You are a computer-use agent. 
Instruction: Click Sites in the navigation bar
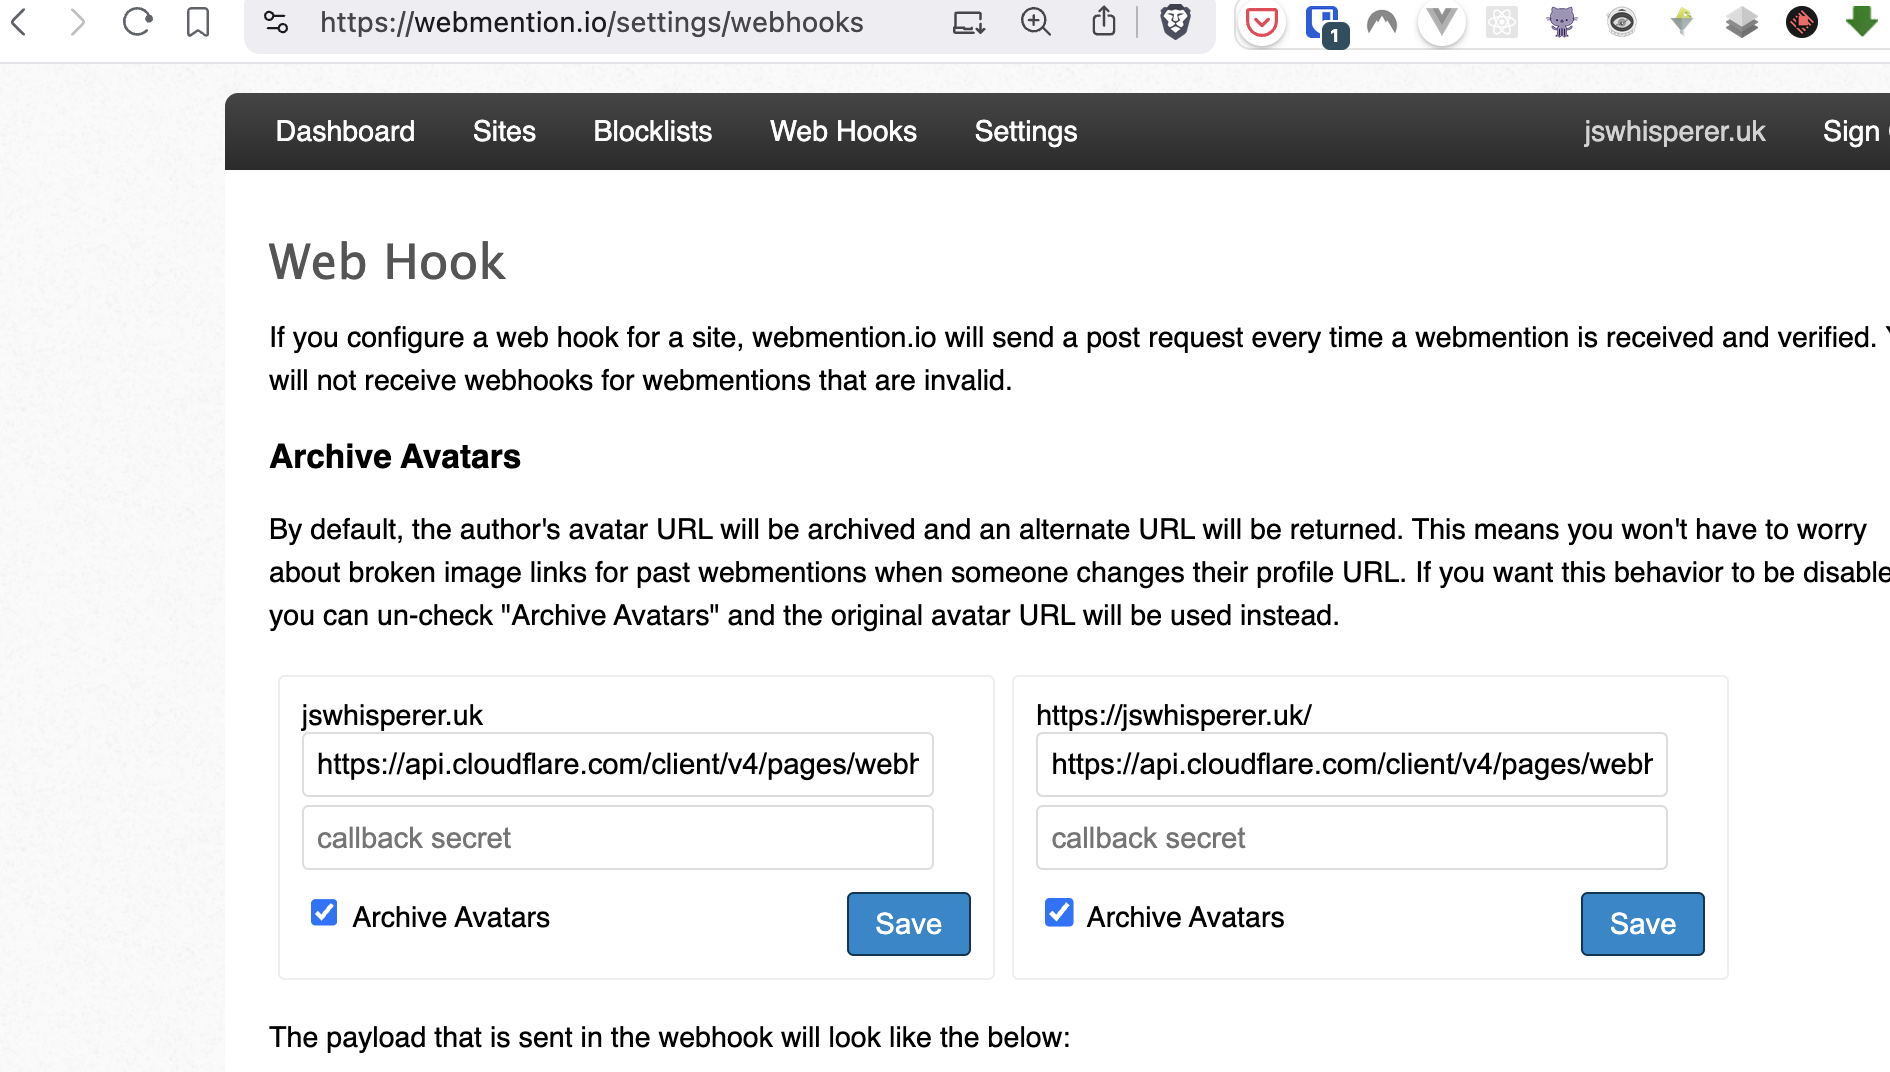[504, 131]
